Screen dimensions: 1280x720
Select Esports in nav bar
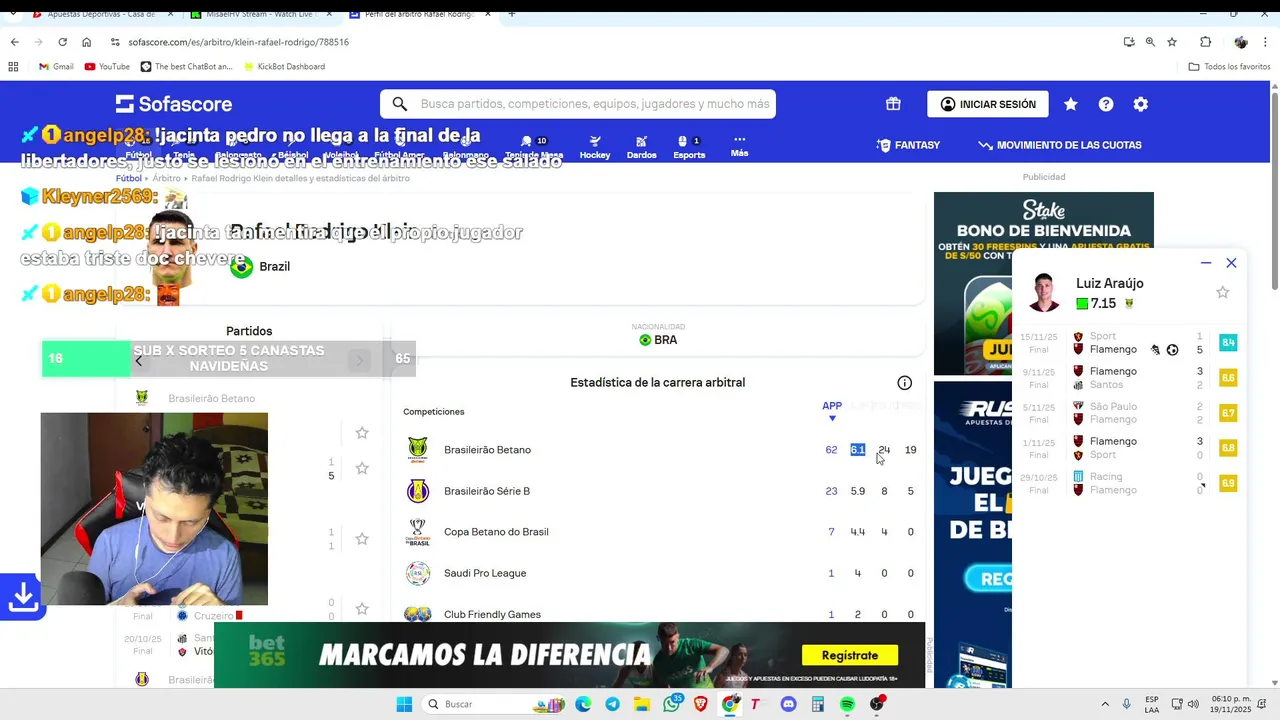pyautogui.click(x=689, y=147)
